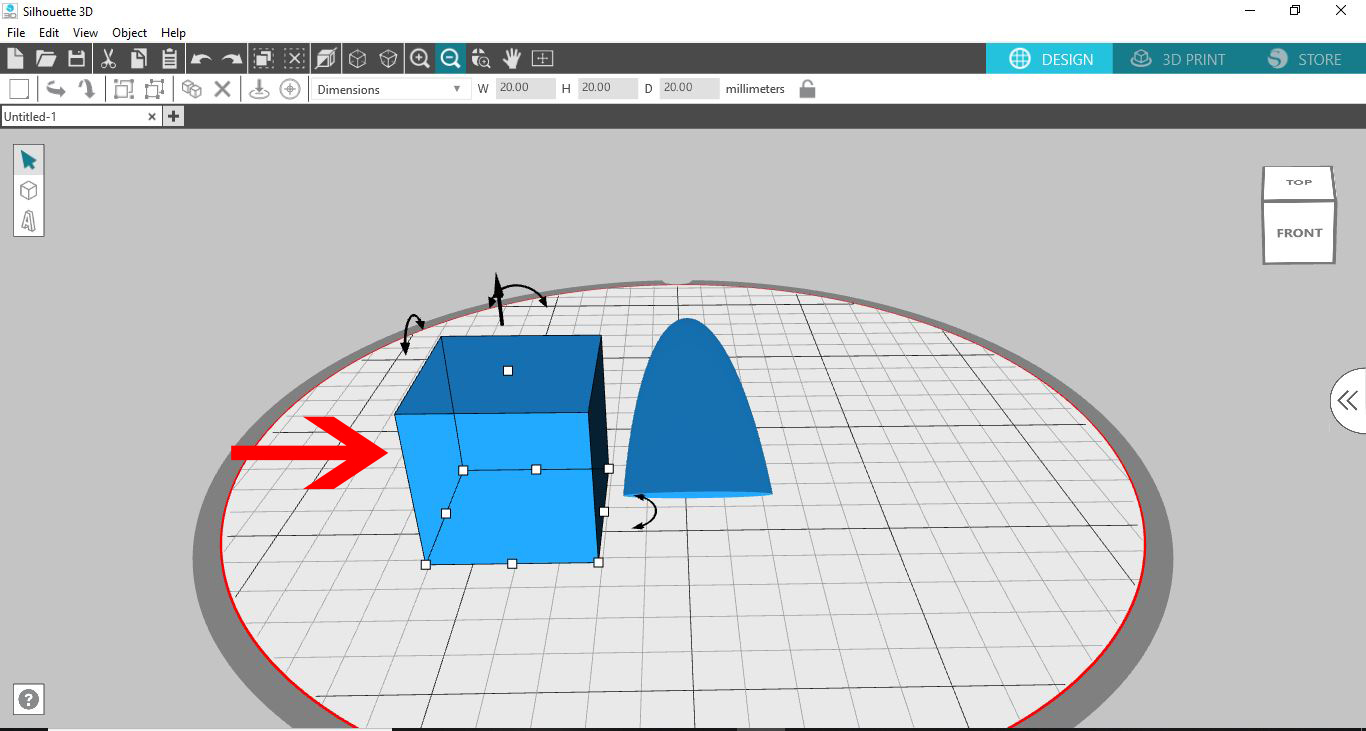Click the cube's bottom-left corner handle

pyautogui.click(x=425, y=565)
